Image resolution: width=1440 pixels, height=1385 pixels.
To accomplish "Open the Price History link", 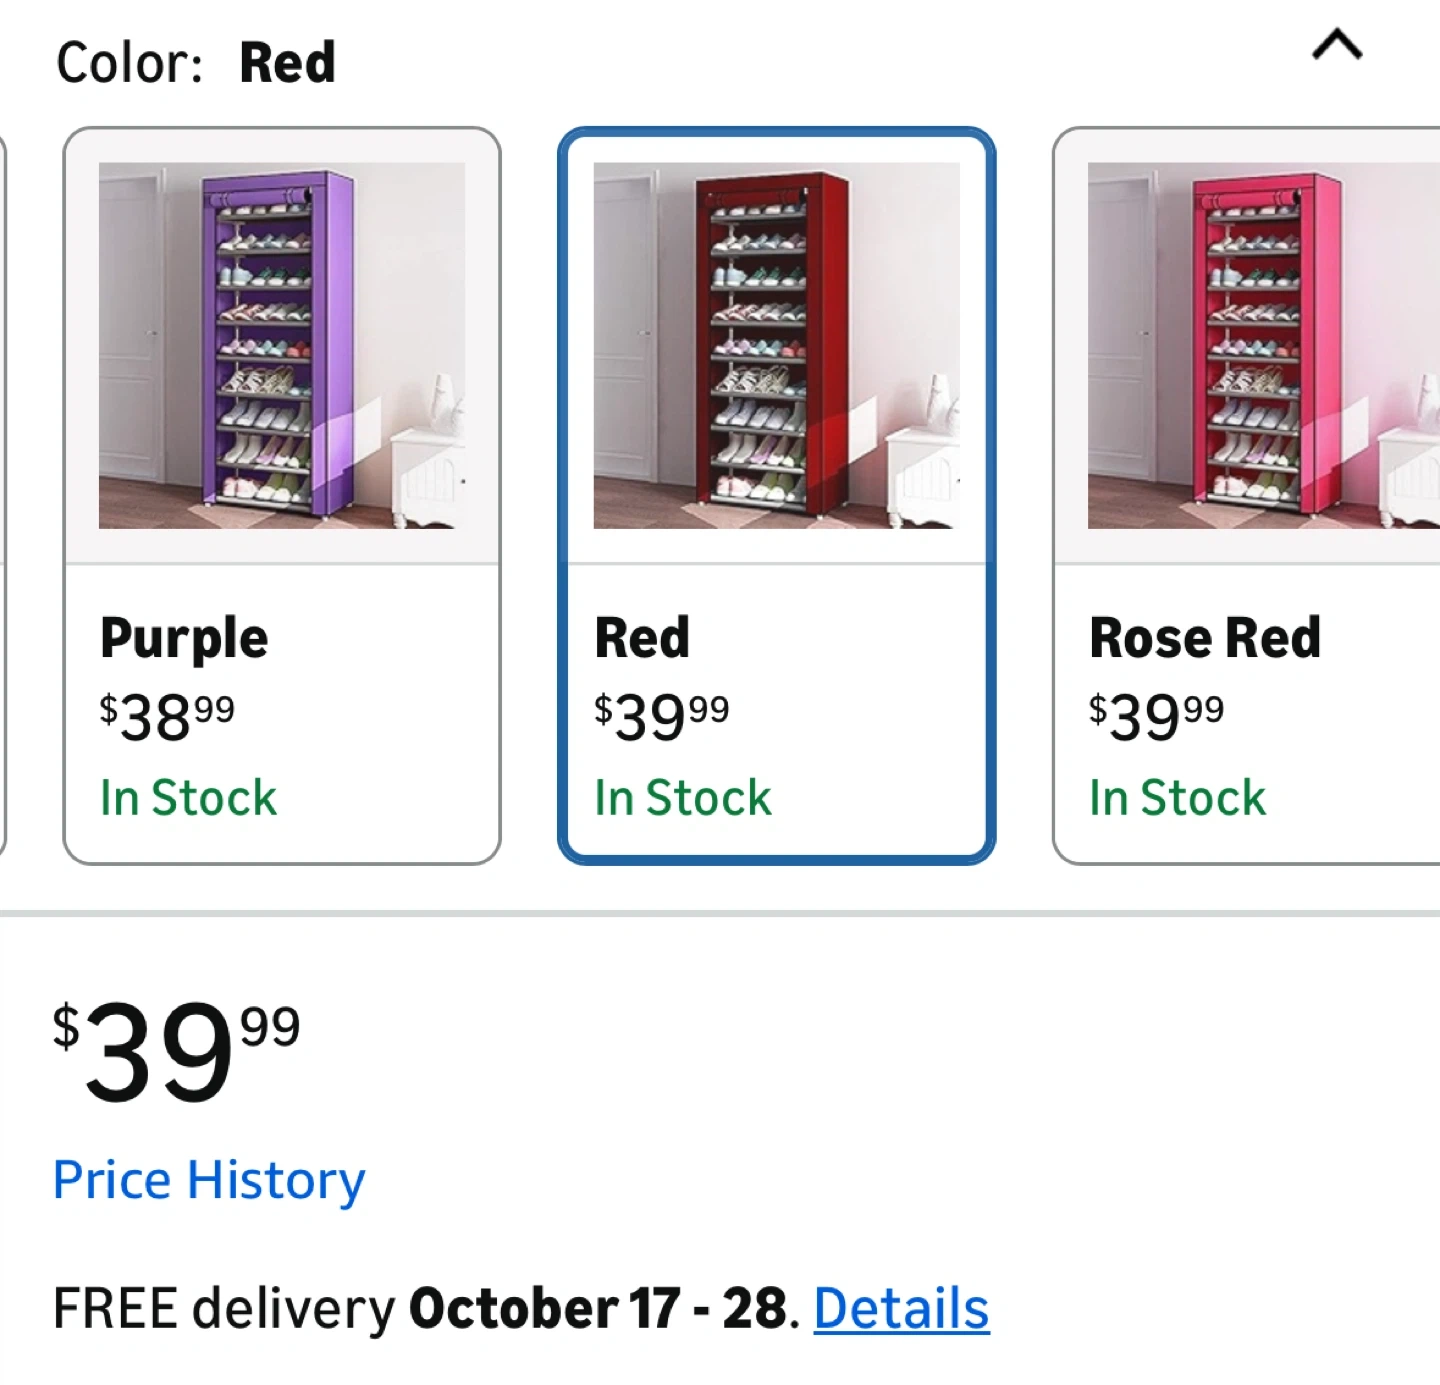I will click(x=209, y=1180).
